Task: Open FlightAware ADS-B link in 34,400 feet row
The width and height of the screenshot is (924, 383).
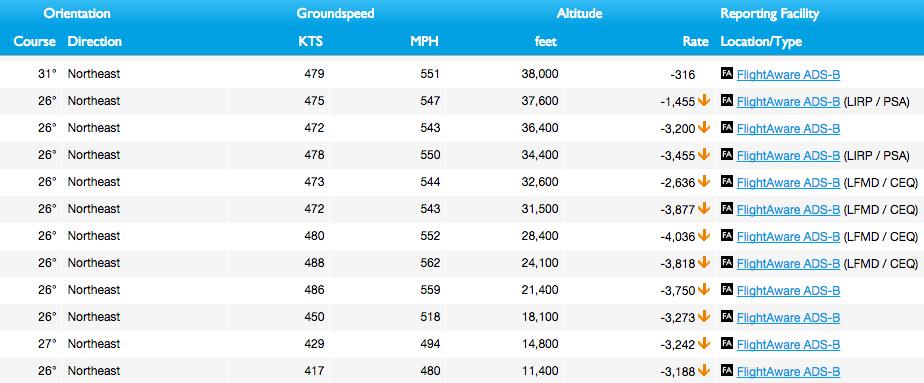Action: (x=788, y=156)
